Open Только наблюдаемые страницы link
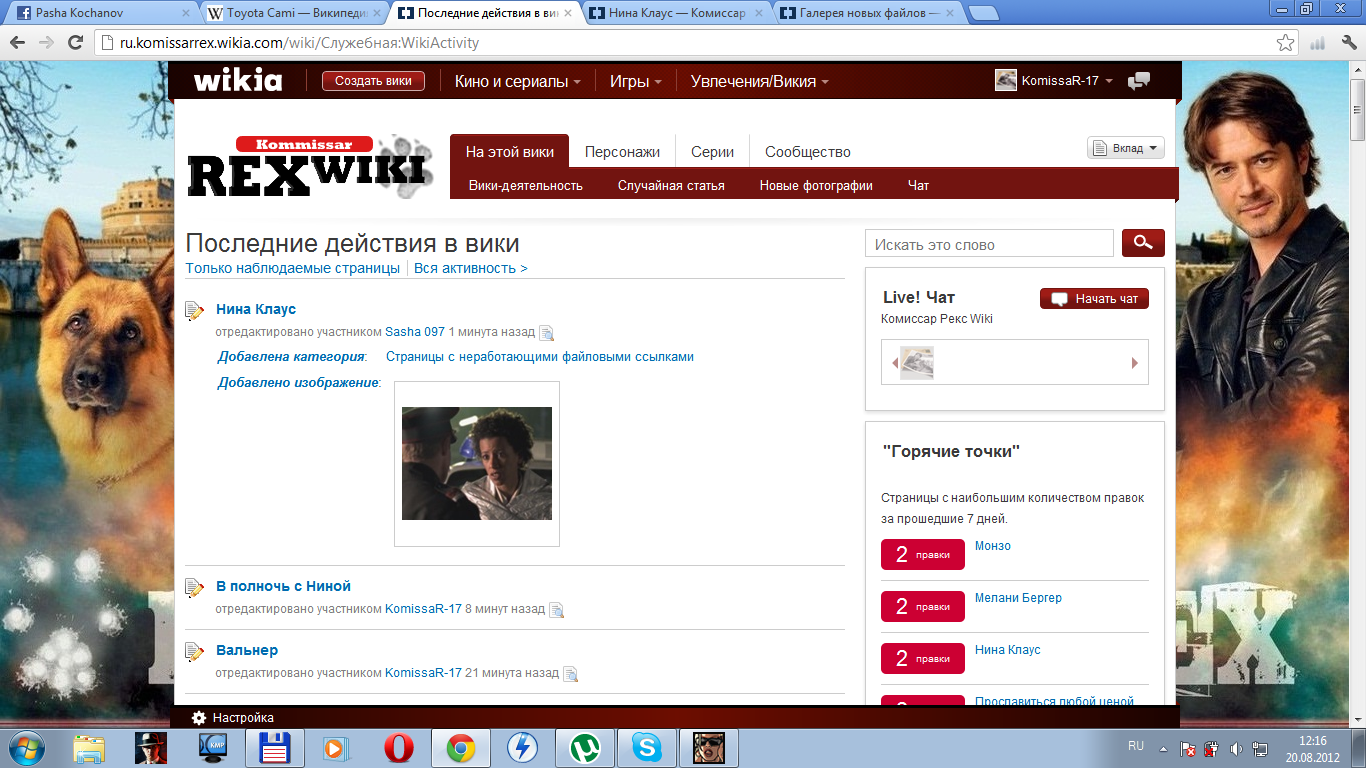Viewport: 1366px width, 768px height. [293, 268]
